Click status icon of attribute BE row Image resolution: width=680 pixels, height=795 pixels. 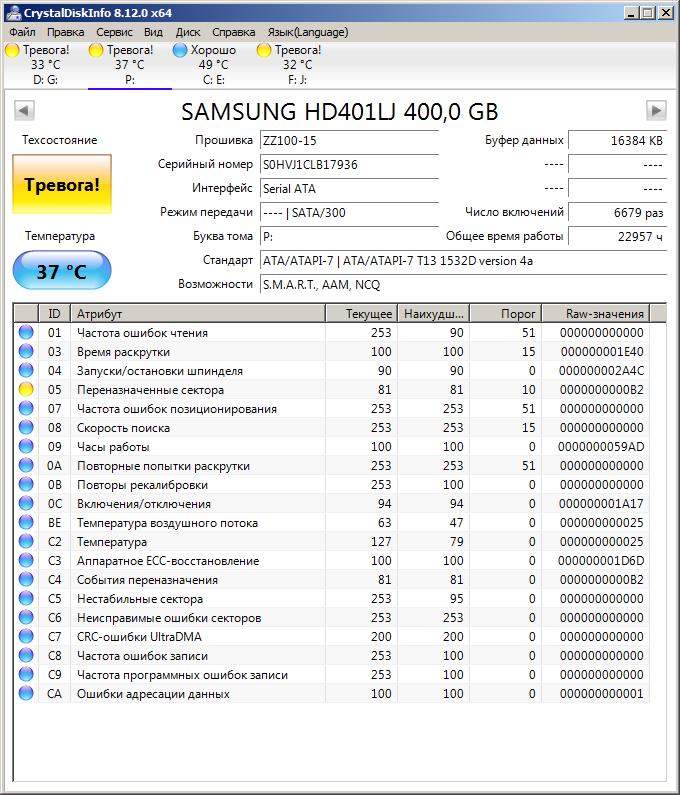coord(26,522)
